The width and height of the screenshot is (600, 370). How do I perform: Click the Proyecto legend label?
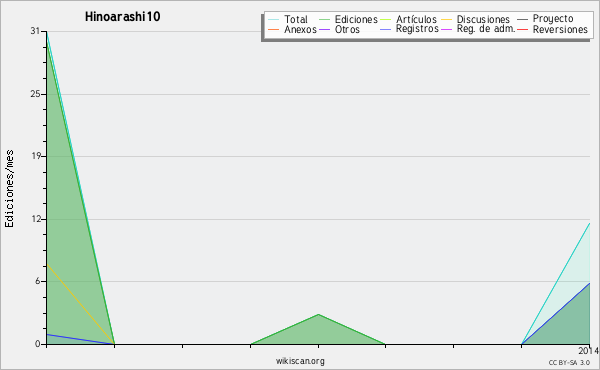553,19
